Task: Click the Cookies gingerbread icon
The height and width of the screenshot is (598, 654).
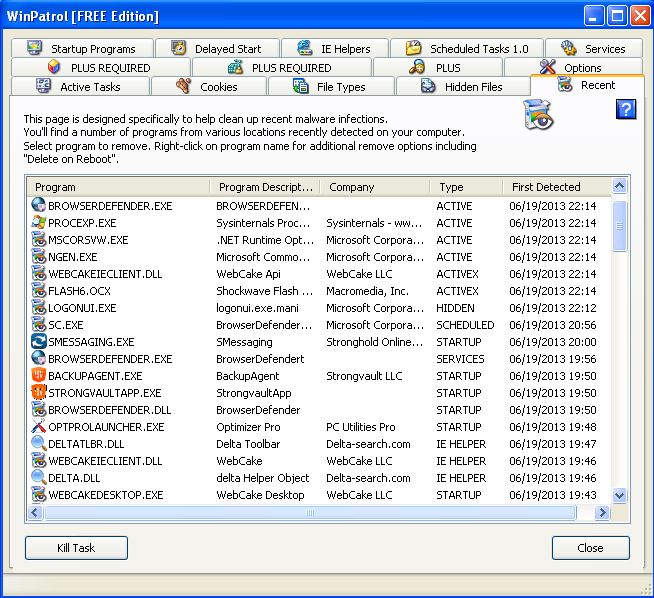Action: click(184, 86)
